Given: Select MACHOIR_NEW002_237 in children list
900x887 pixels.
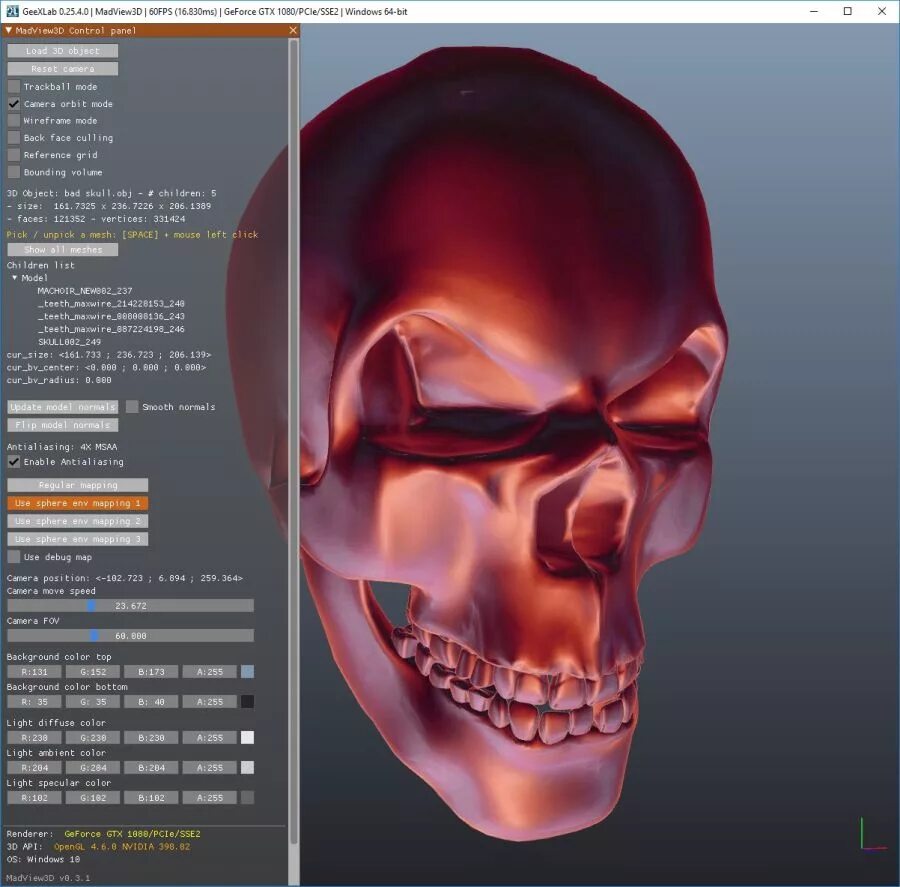Looking at the screenshot, I should click(85, 290).
